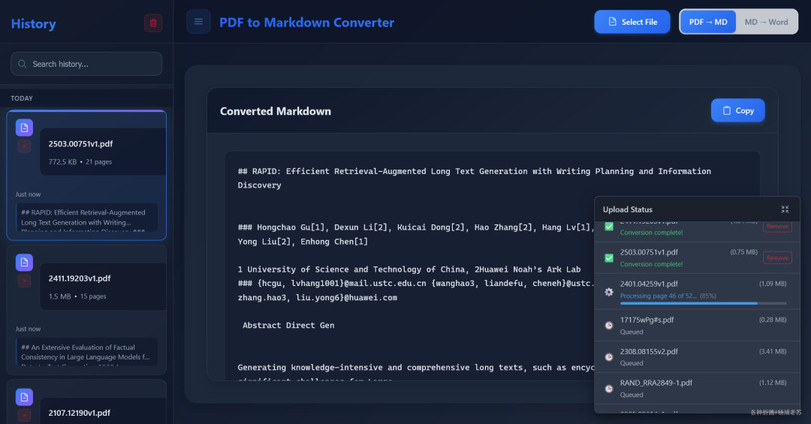Image resolution: width=811 pixels, height=424 pixels.
Task: Click the clock icon beside 2308.08155v2.pdf
Action: [x=609, y=357]
